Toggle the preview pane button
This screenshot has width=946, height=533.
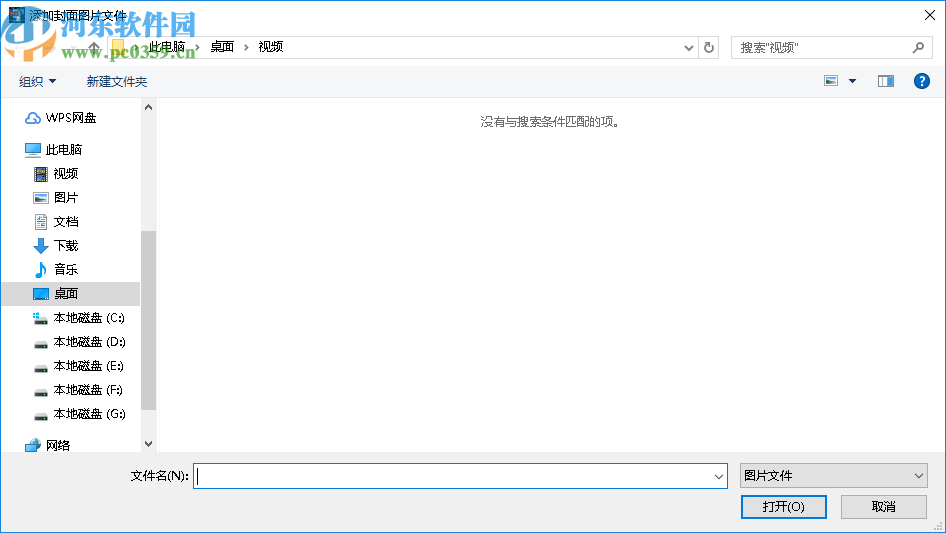click(x=886, y=81)
